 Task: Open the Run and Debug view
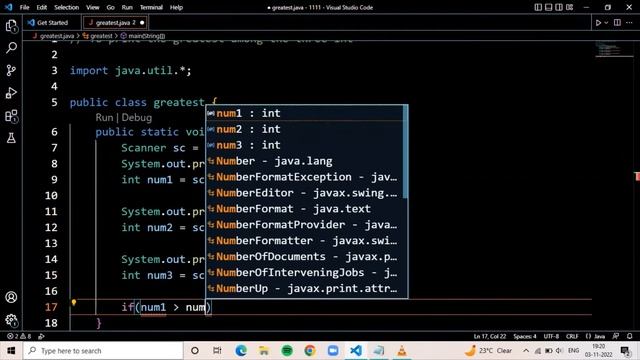click(11, 93)
